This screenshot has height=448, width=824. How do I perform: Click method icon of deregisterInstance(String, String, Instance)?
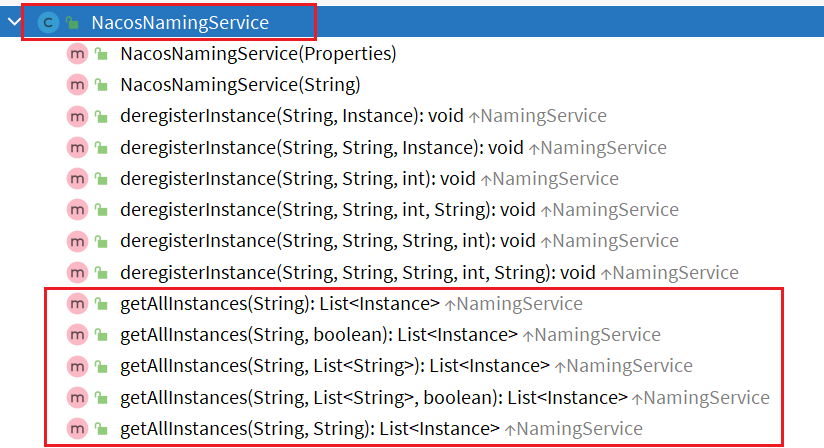coord(78,148)
